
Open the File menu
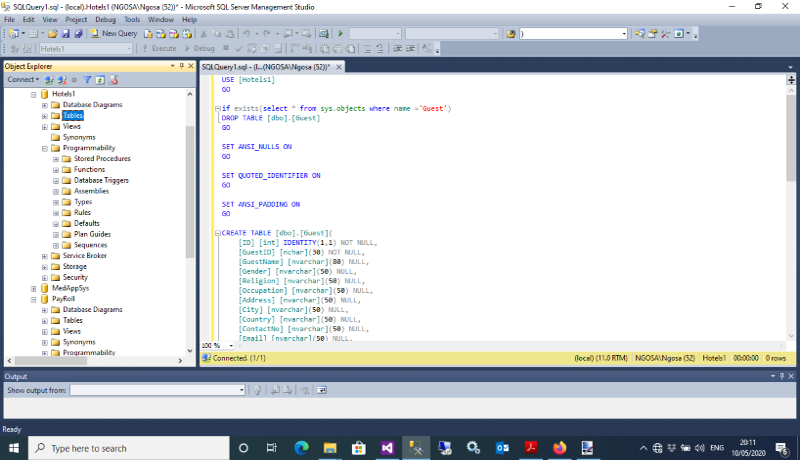pyautogui.click(x=10, y=19)
